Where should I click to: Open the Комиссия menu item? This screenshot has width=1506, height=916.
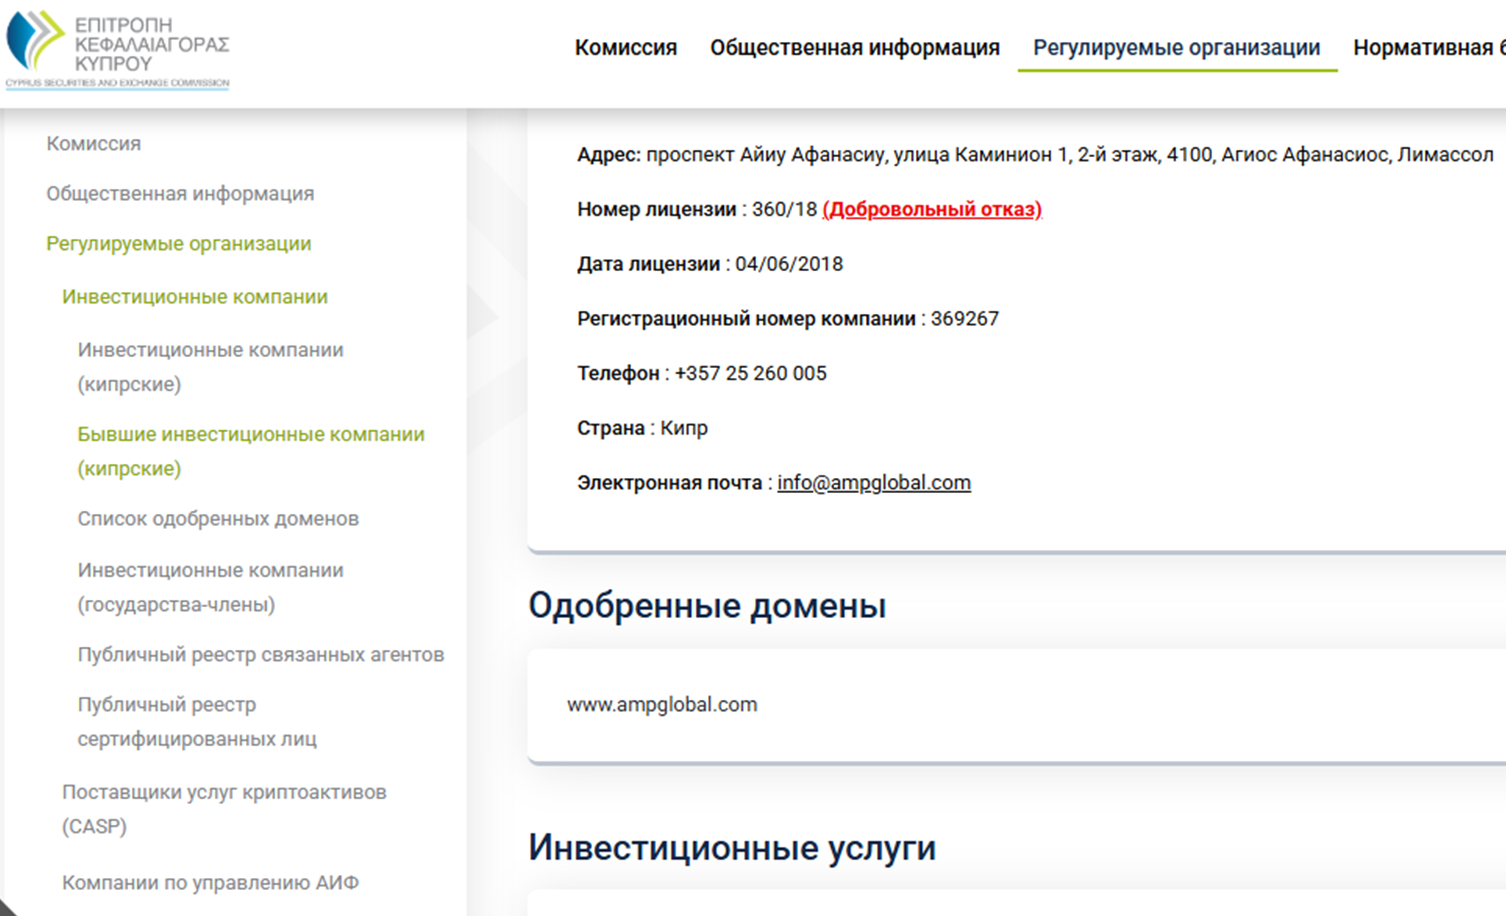click(x=625, y=46)
